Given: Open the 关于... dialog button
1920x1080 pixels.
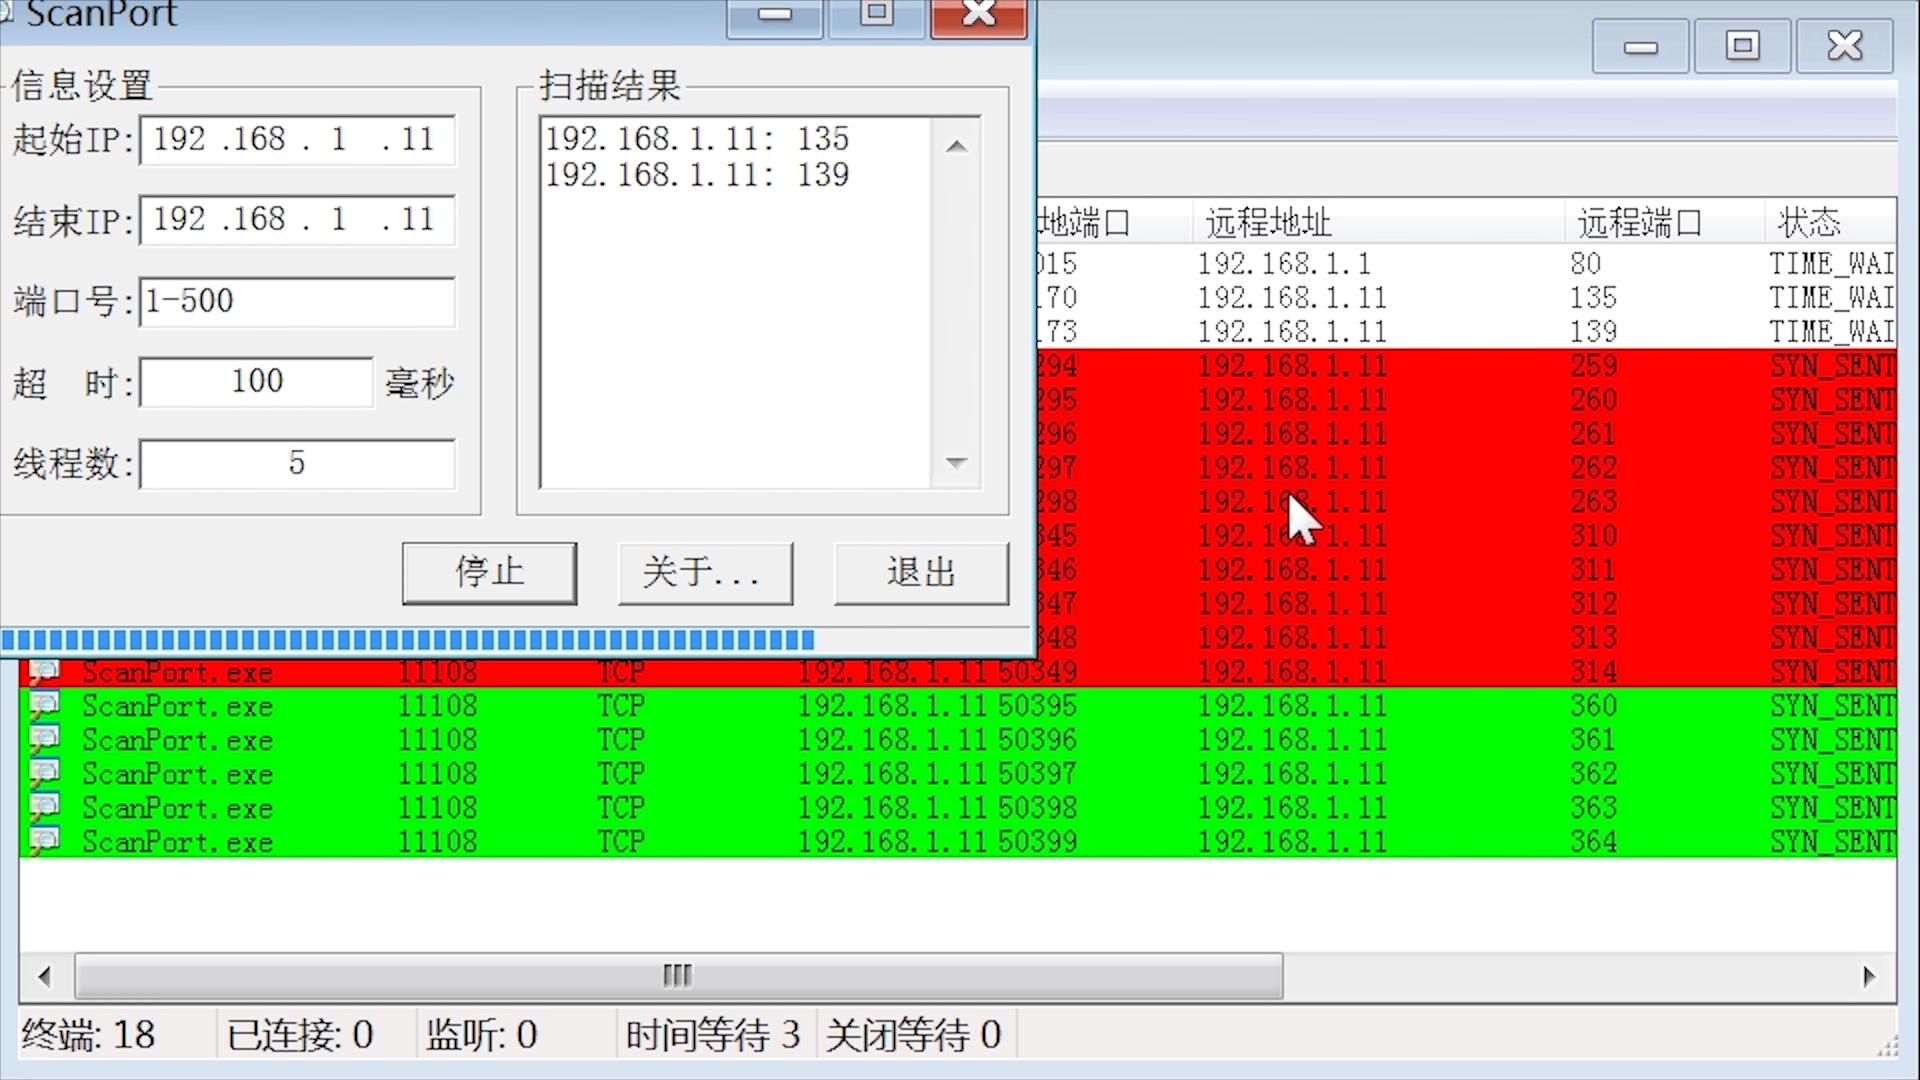Looking at the screenshot, I should click(x=705, y=573).
